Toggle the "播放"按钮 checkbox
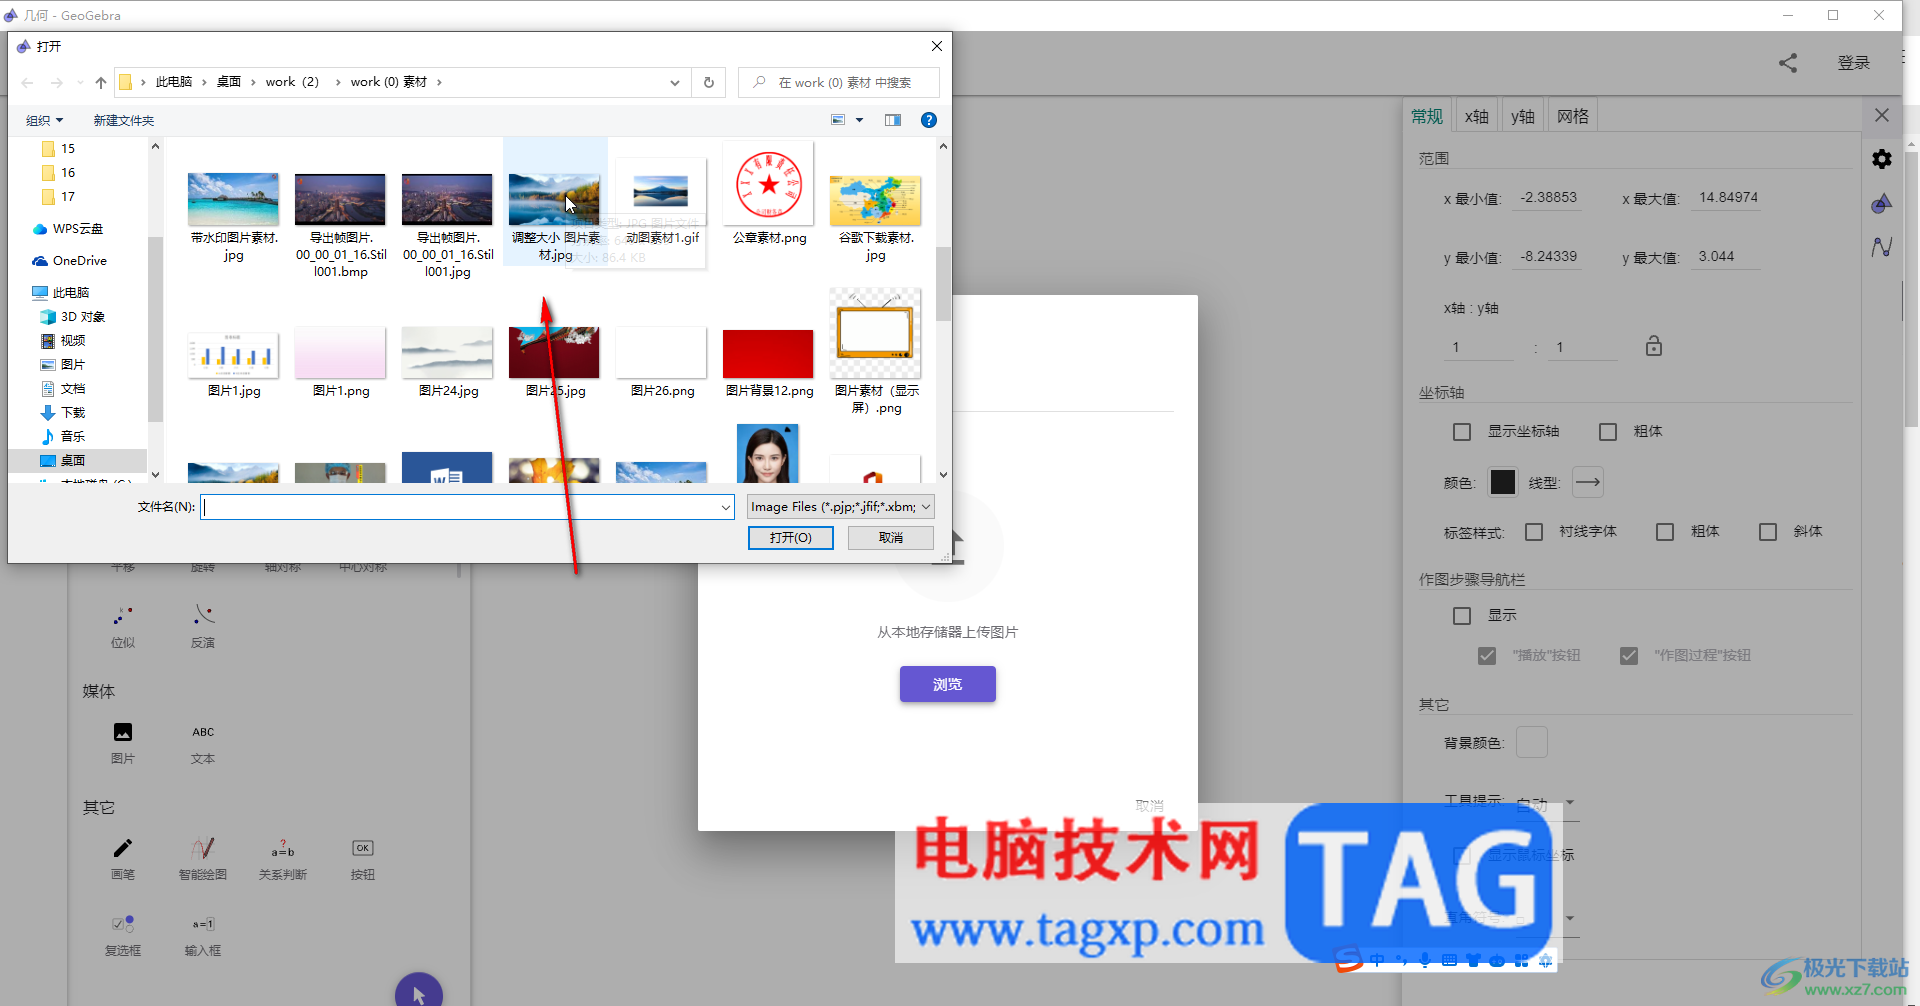Viewport: 1920px width, 1006px height. 1487,656
